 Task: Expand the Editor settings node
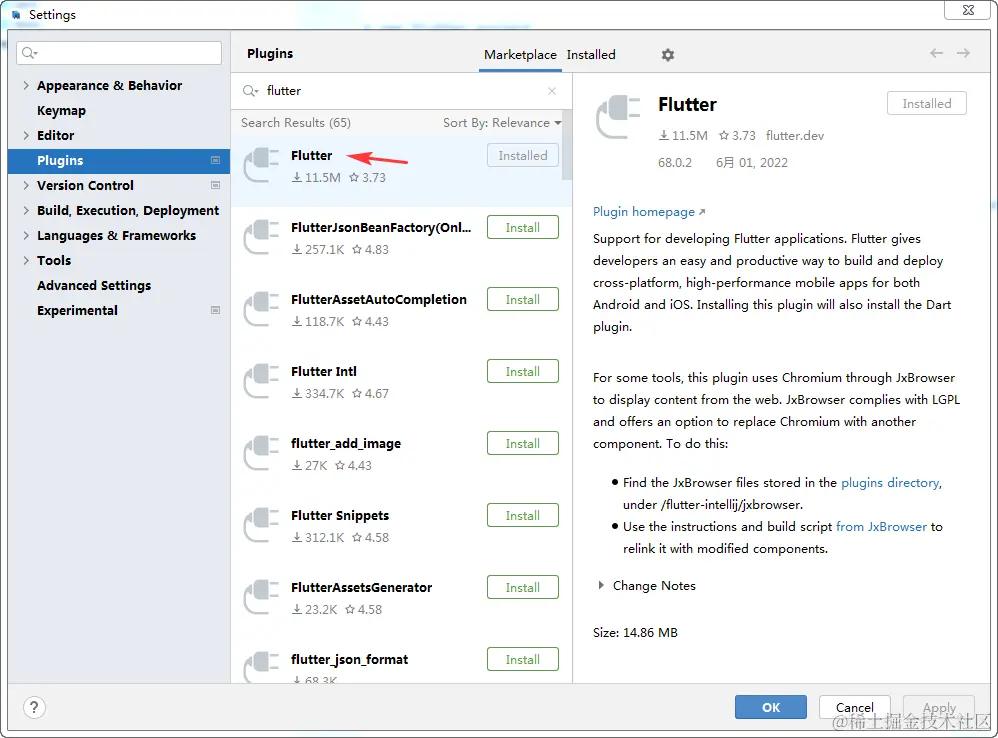click(26, 136)
